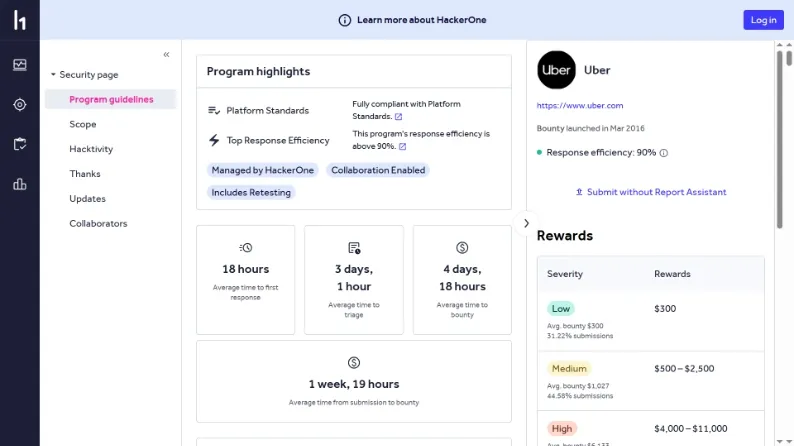Click the $500–$2,500 reward range
Screen dimensions: 794x446
[684, 369]
